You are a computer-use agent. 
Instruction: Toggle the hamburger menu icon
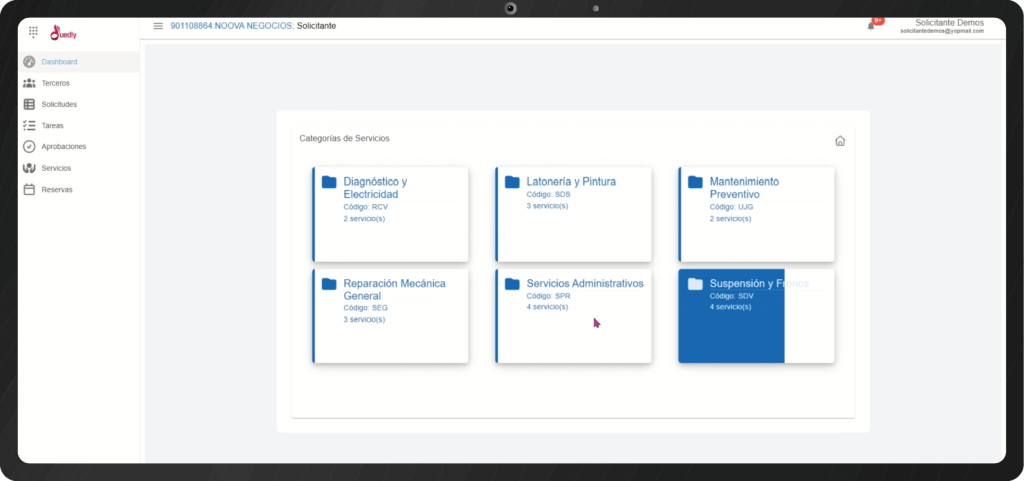click(x=158, y=26)
